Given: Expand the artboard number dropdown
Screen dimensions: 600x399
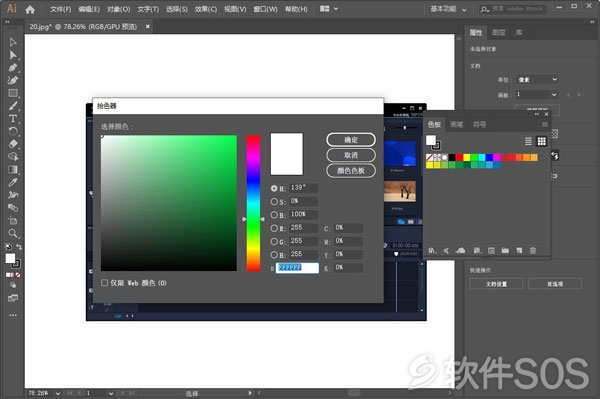Looking at the screenshot, I should point(537,94).
